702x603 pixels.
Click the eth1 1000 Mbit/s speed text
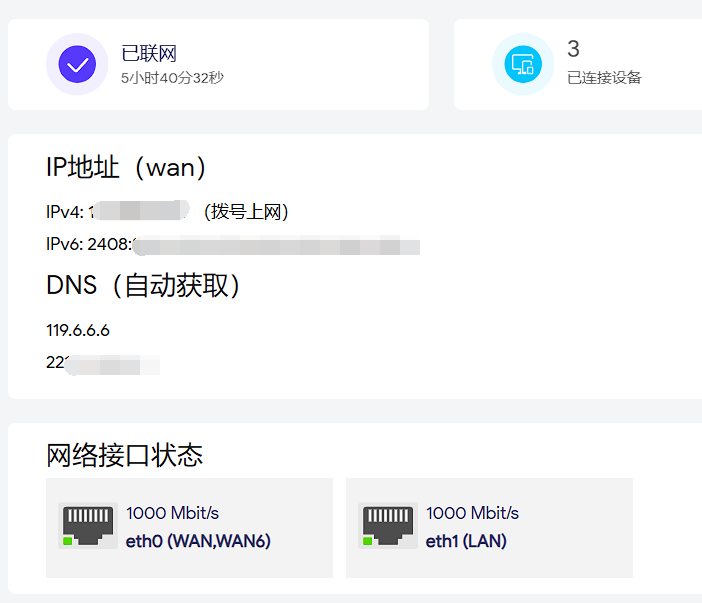pos(472,513)
